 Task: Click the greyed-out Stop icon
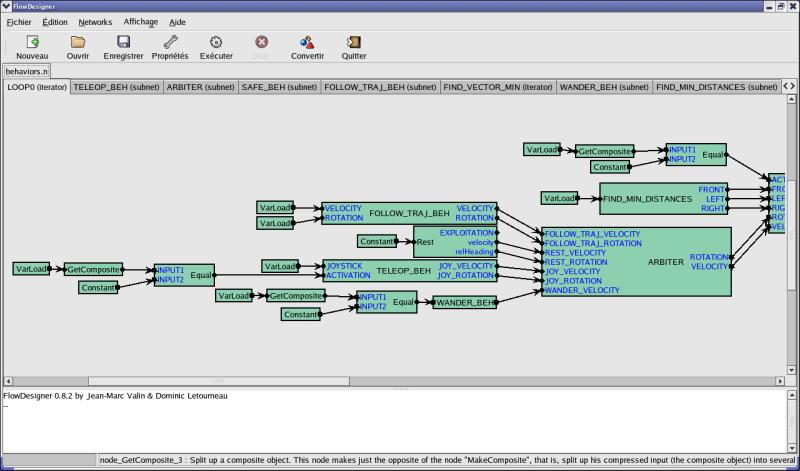(261, 42)
